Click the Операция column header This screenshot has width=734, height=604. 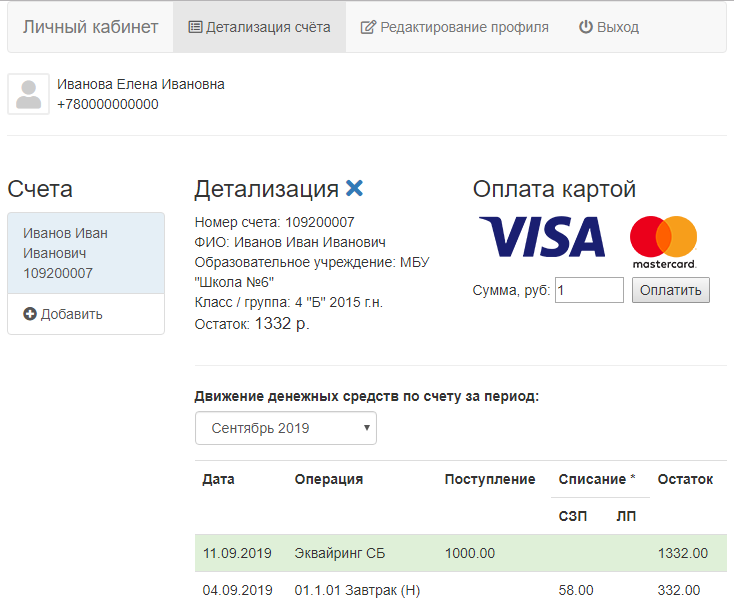(x=329, y=479)
